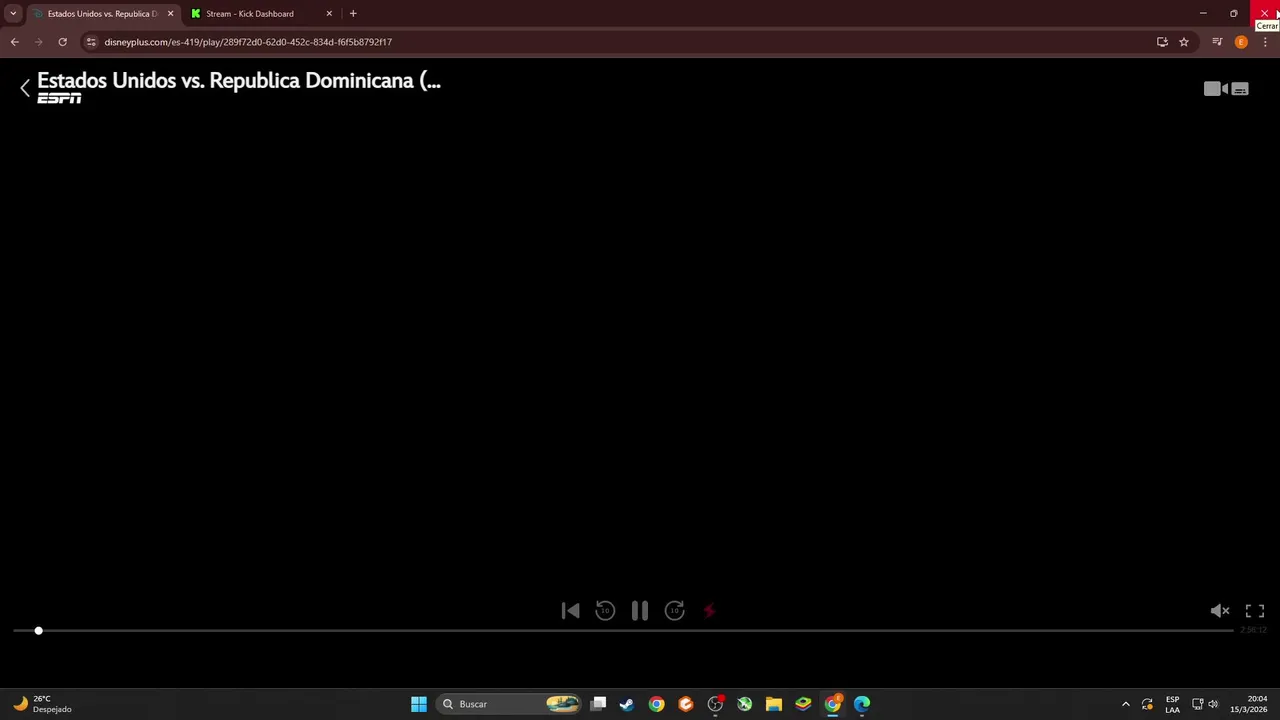Open the ESP LAA language switcher

1172,704
